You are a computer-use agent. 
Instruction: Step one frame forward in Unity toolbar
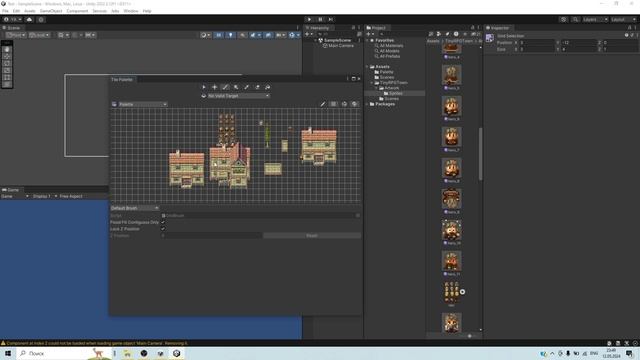pyautogui.click(x=331, y=19)
